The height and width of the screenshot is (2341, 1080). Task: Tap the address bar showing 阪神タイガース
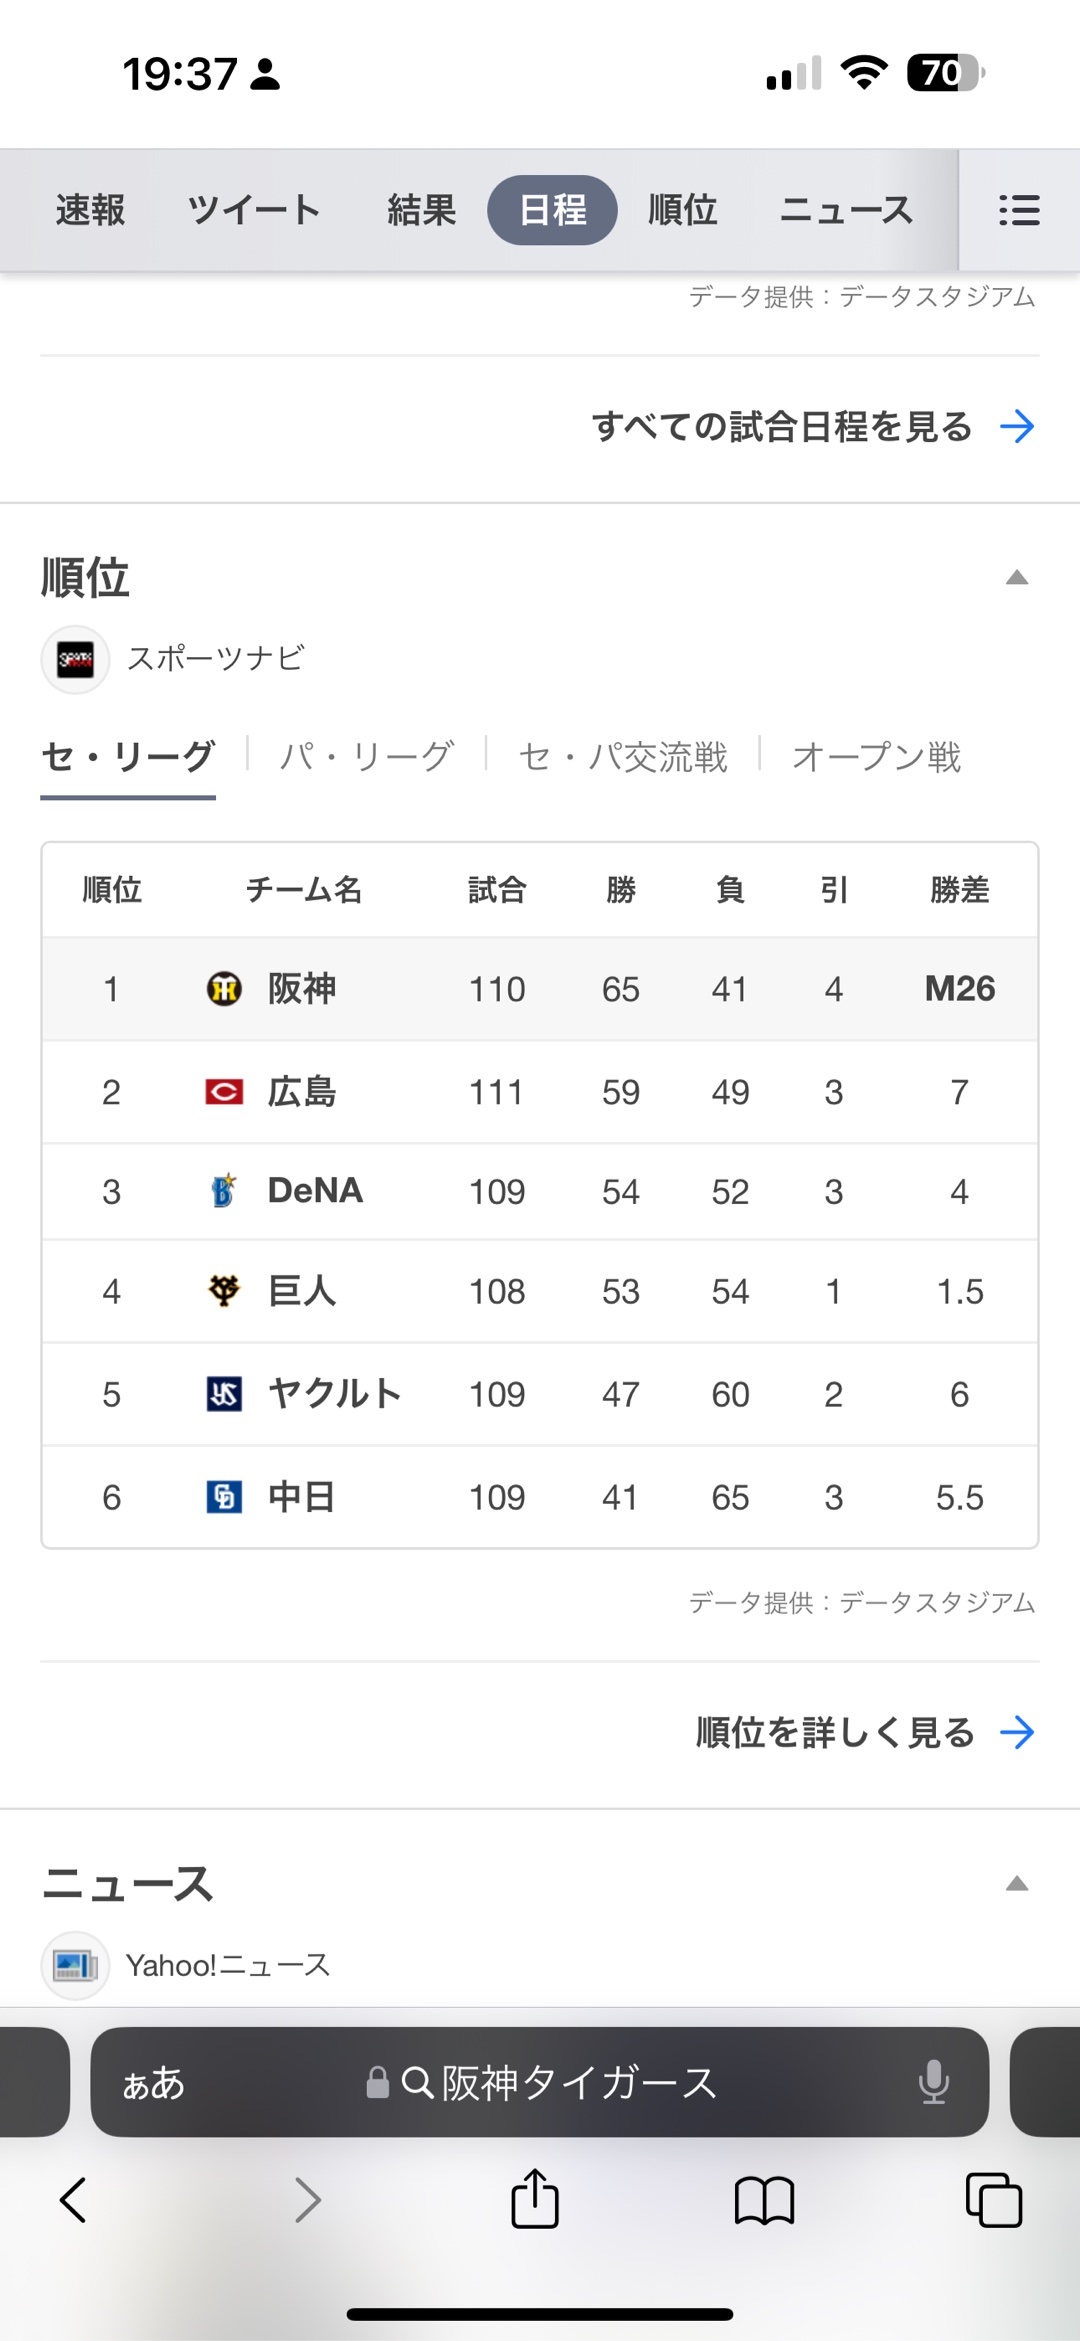560,2082
